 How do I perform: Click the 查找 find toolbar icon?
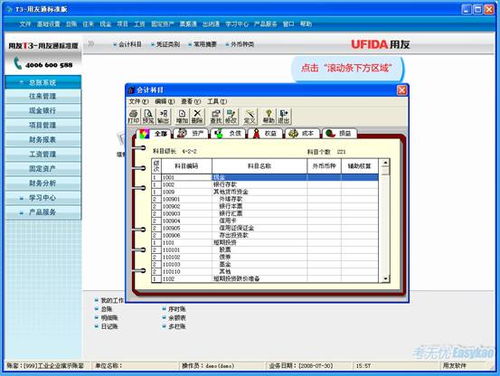tap(216, 116)
